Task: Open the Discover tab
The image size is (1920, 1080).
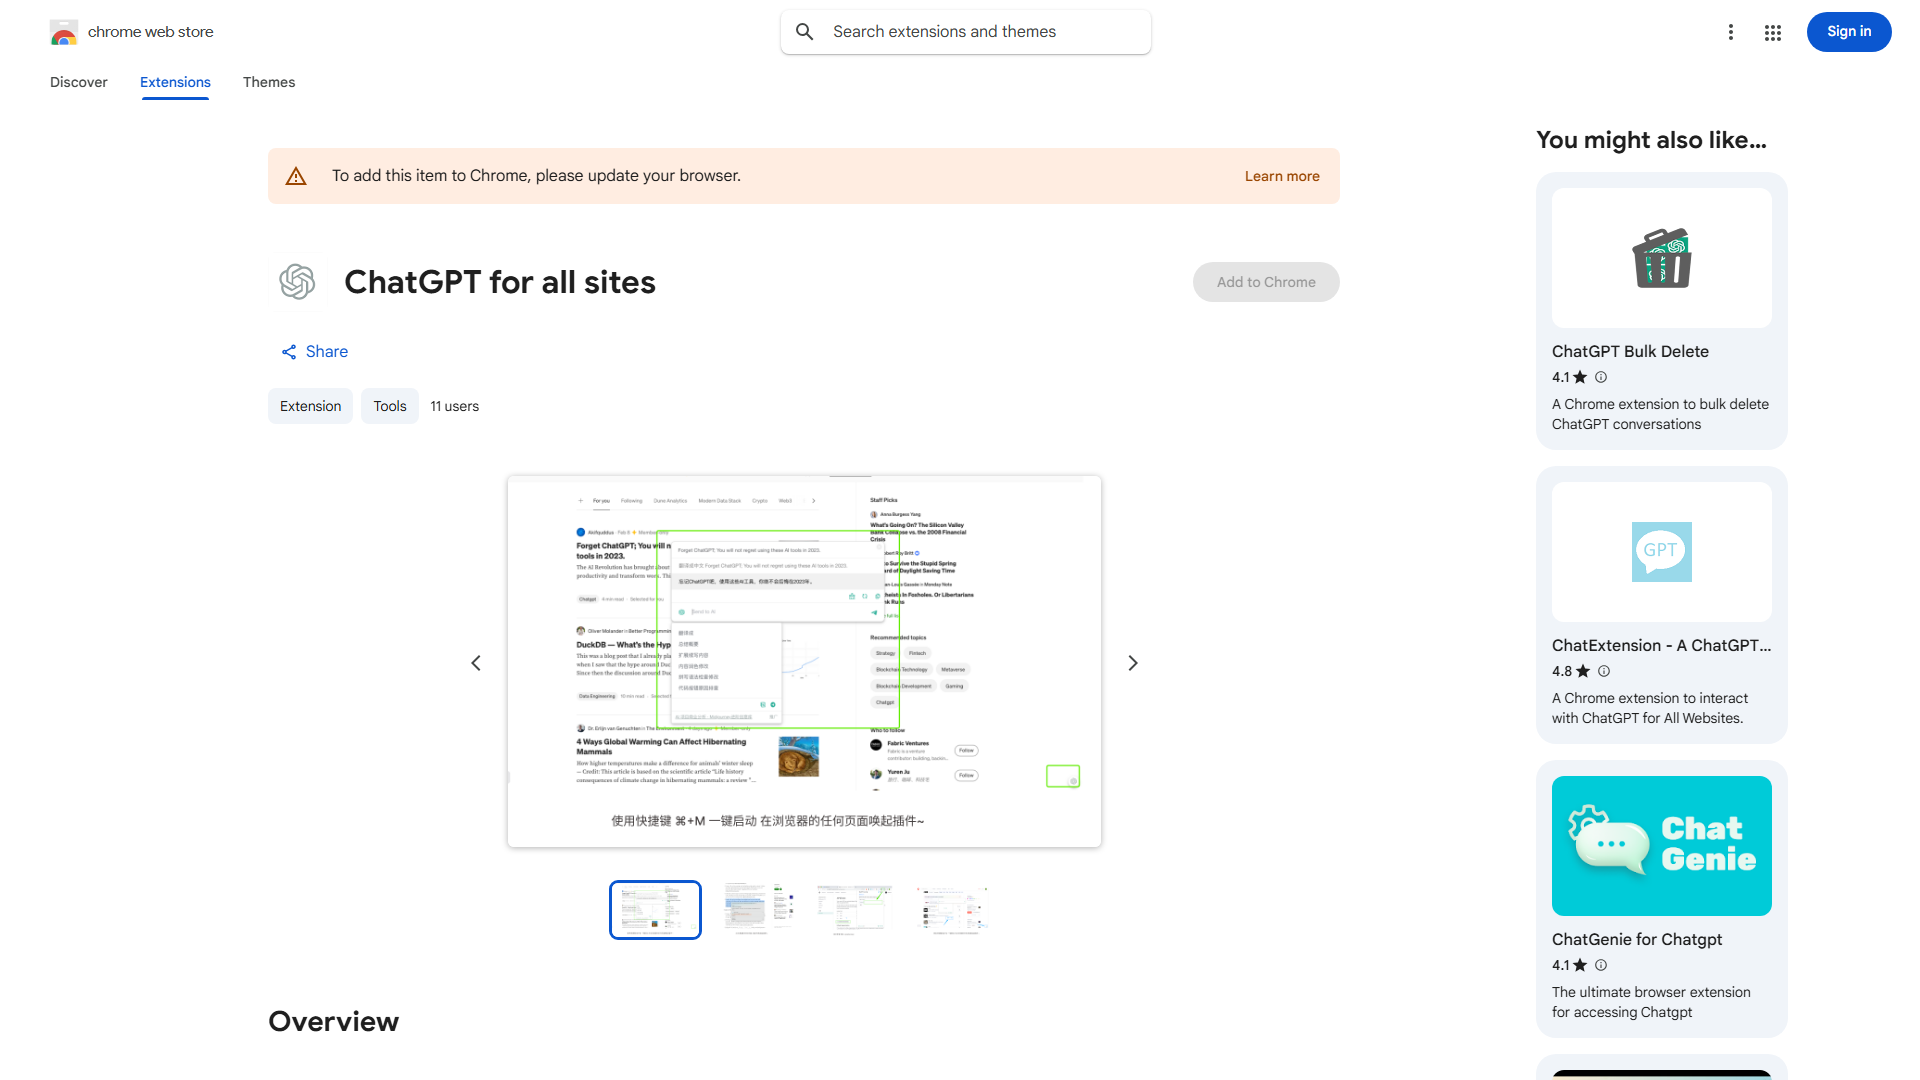Action: [x=78, y=82]
